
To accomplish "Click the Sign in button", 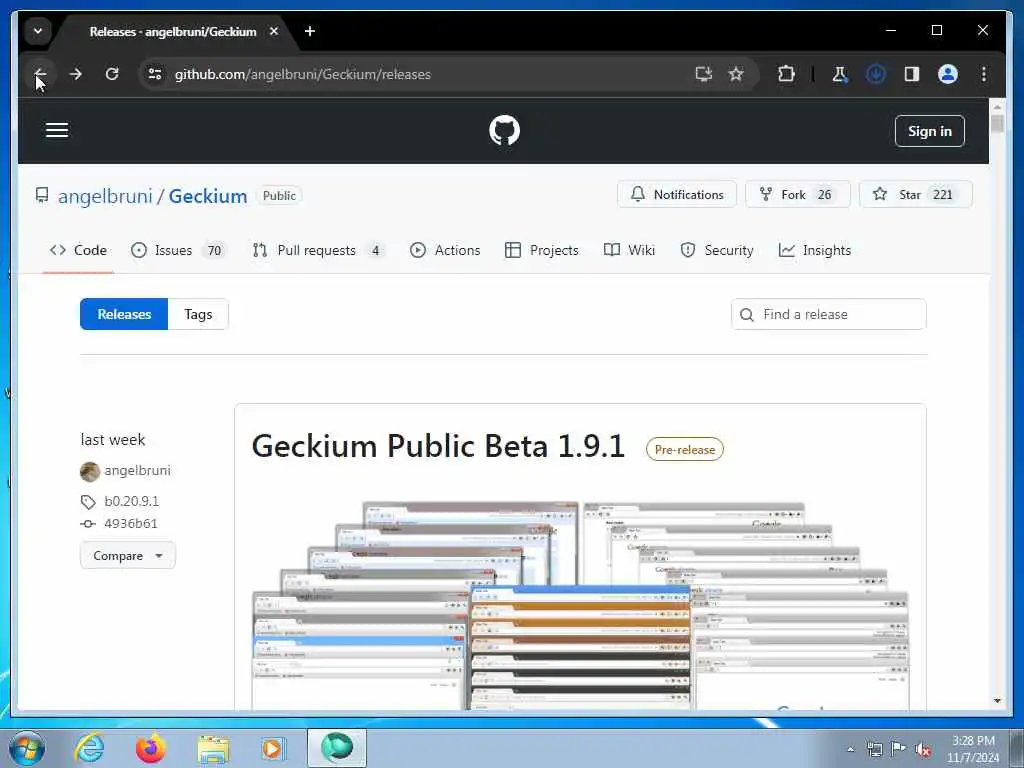I will click(929, 131).
